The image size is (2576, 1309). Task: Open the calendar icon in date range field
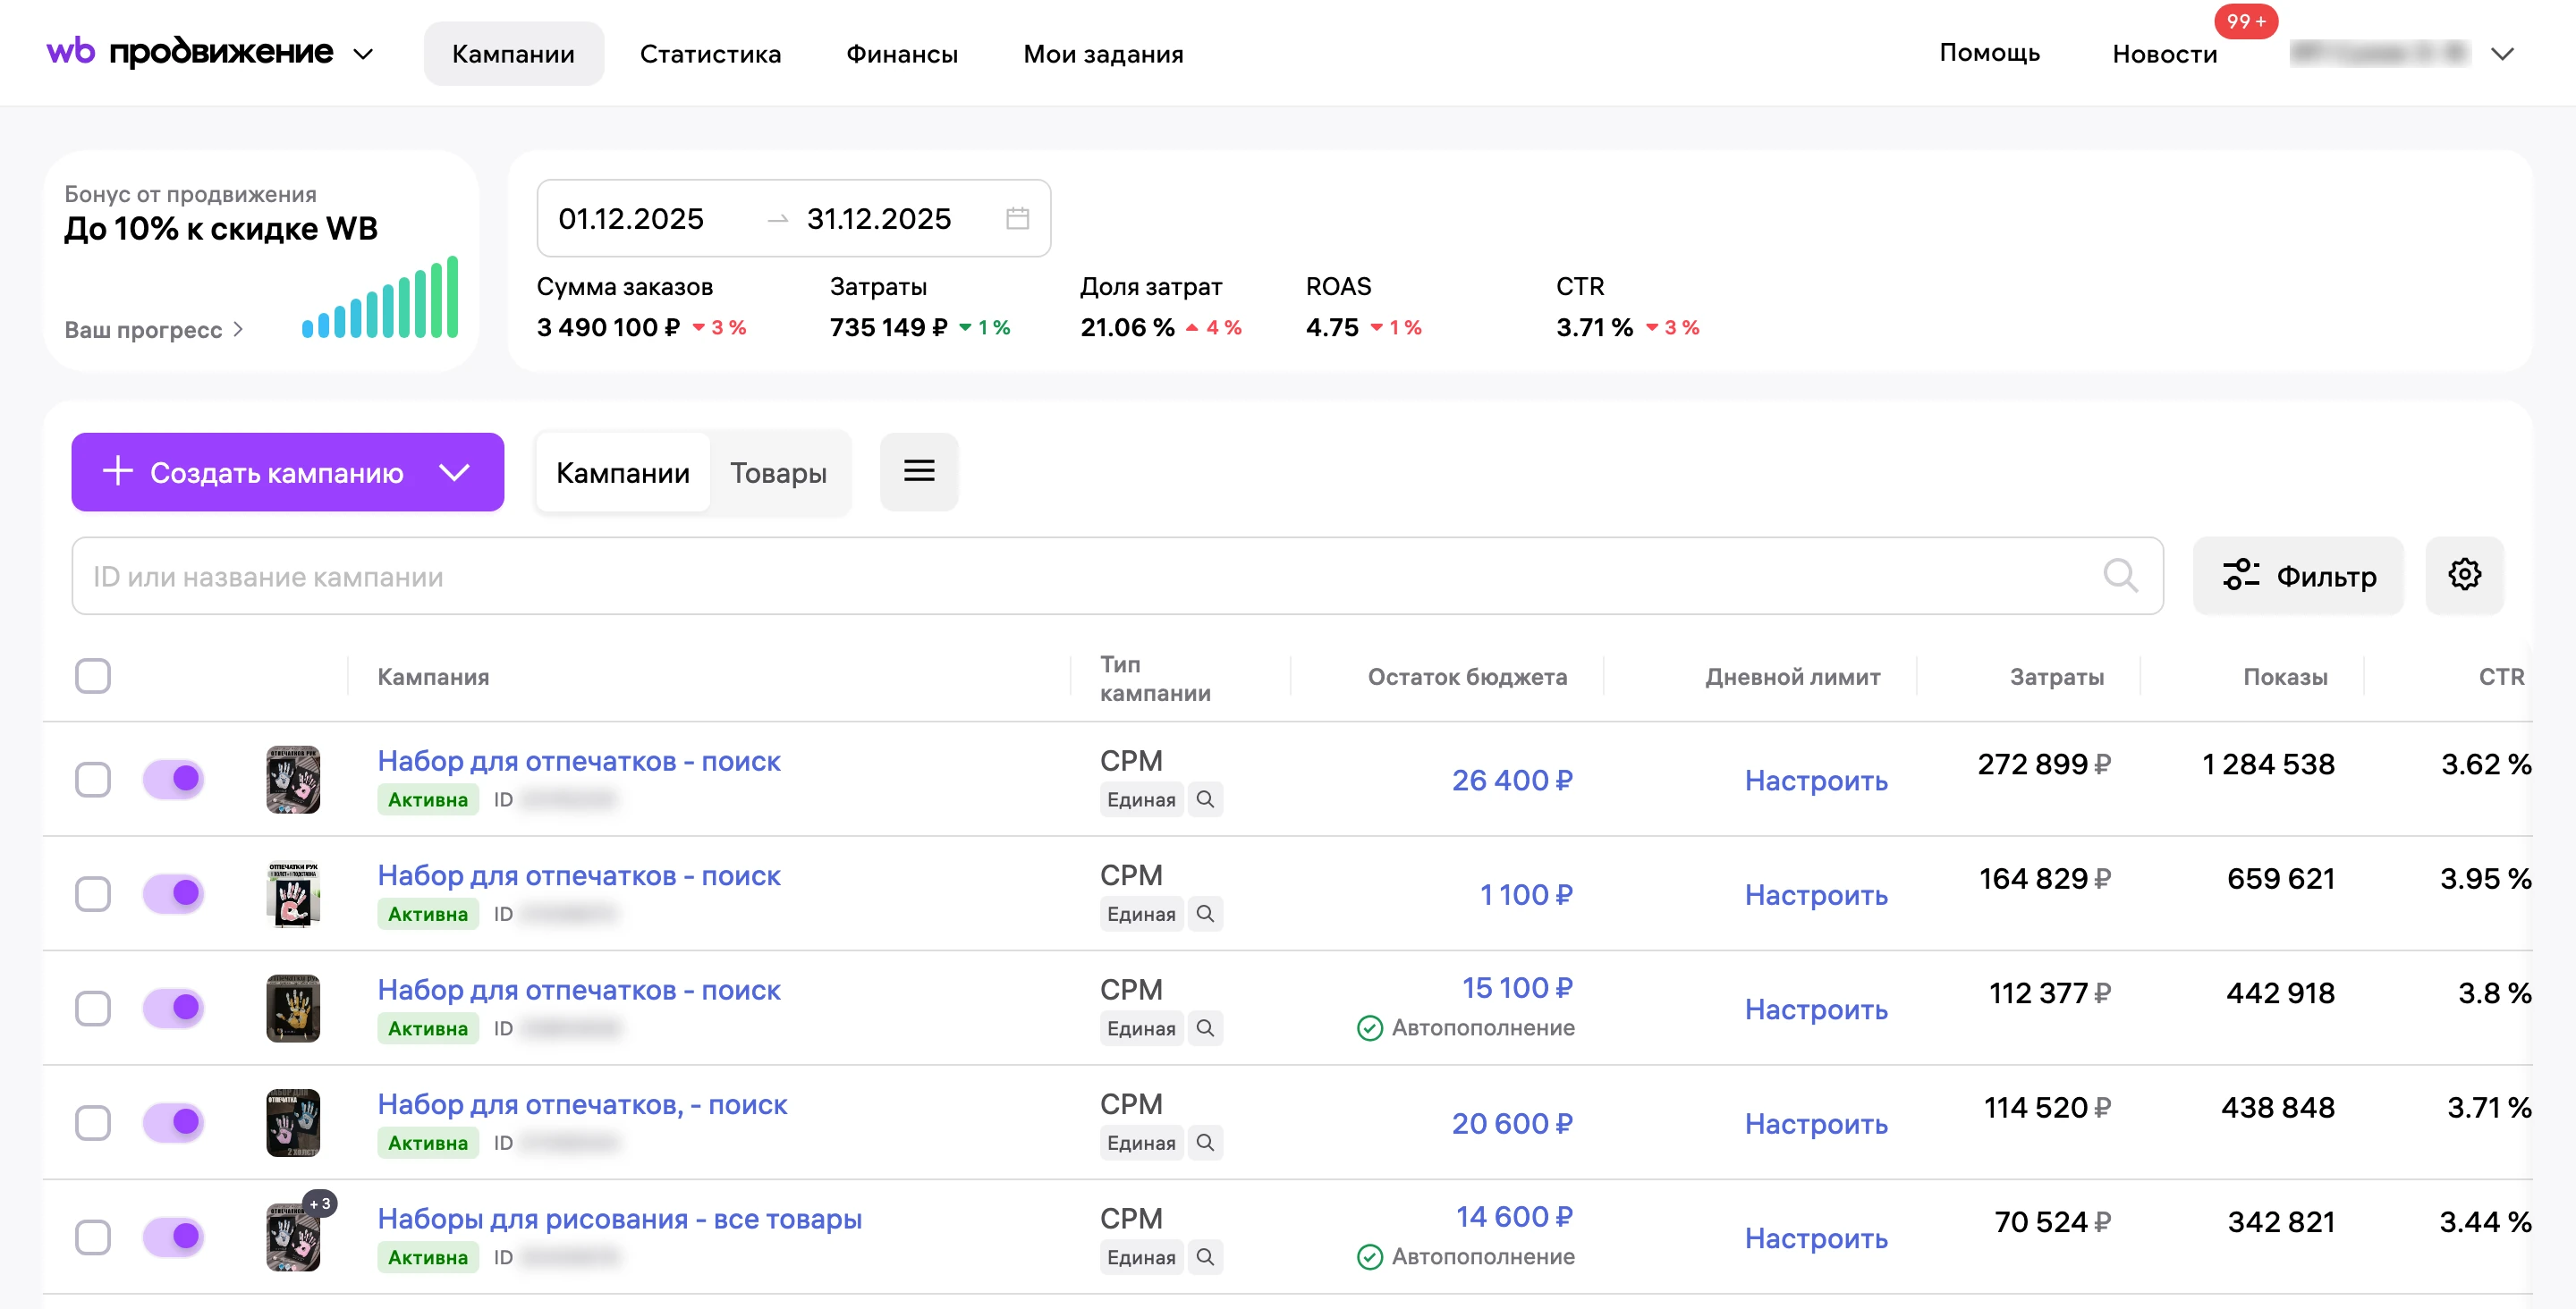coord(1017,218)
